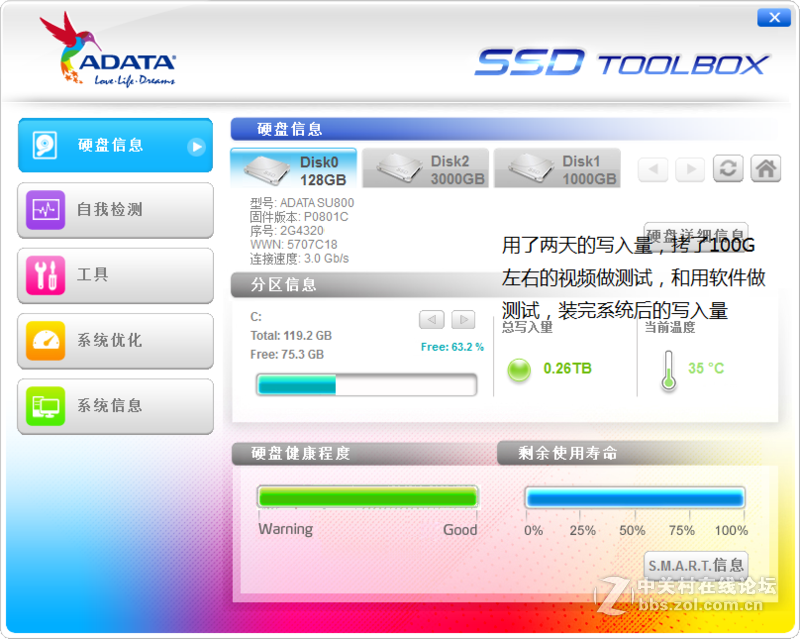Open 系统信息 section
The width and height of the screenshot is (800, 639).
[115, 406]
